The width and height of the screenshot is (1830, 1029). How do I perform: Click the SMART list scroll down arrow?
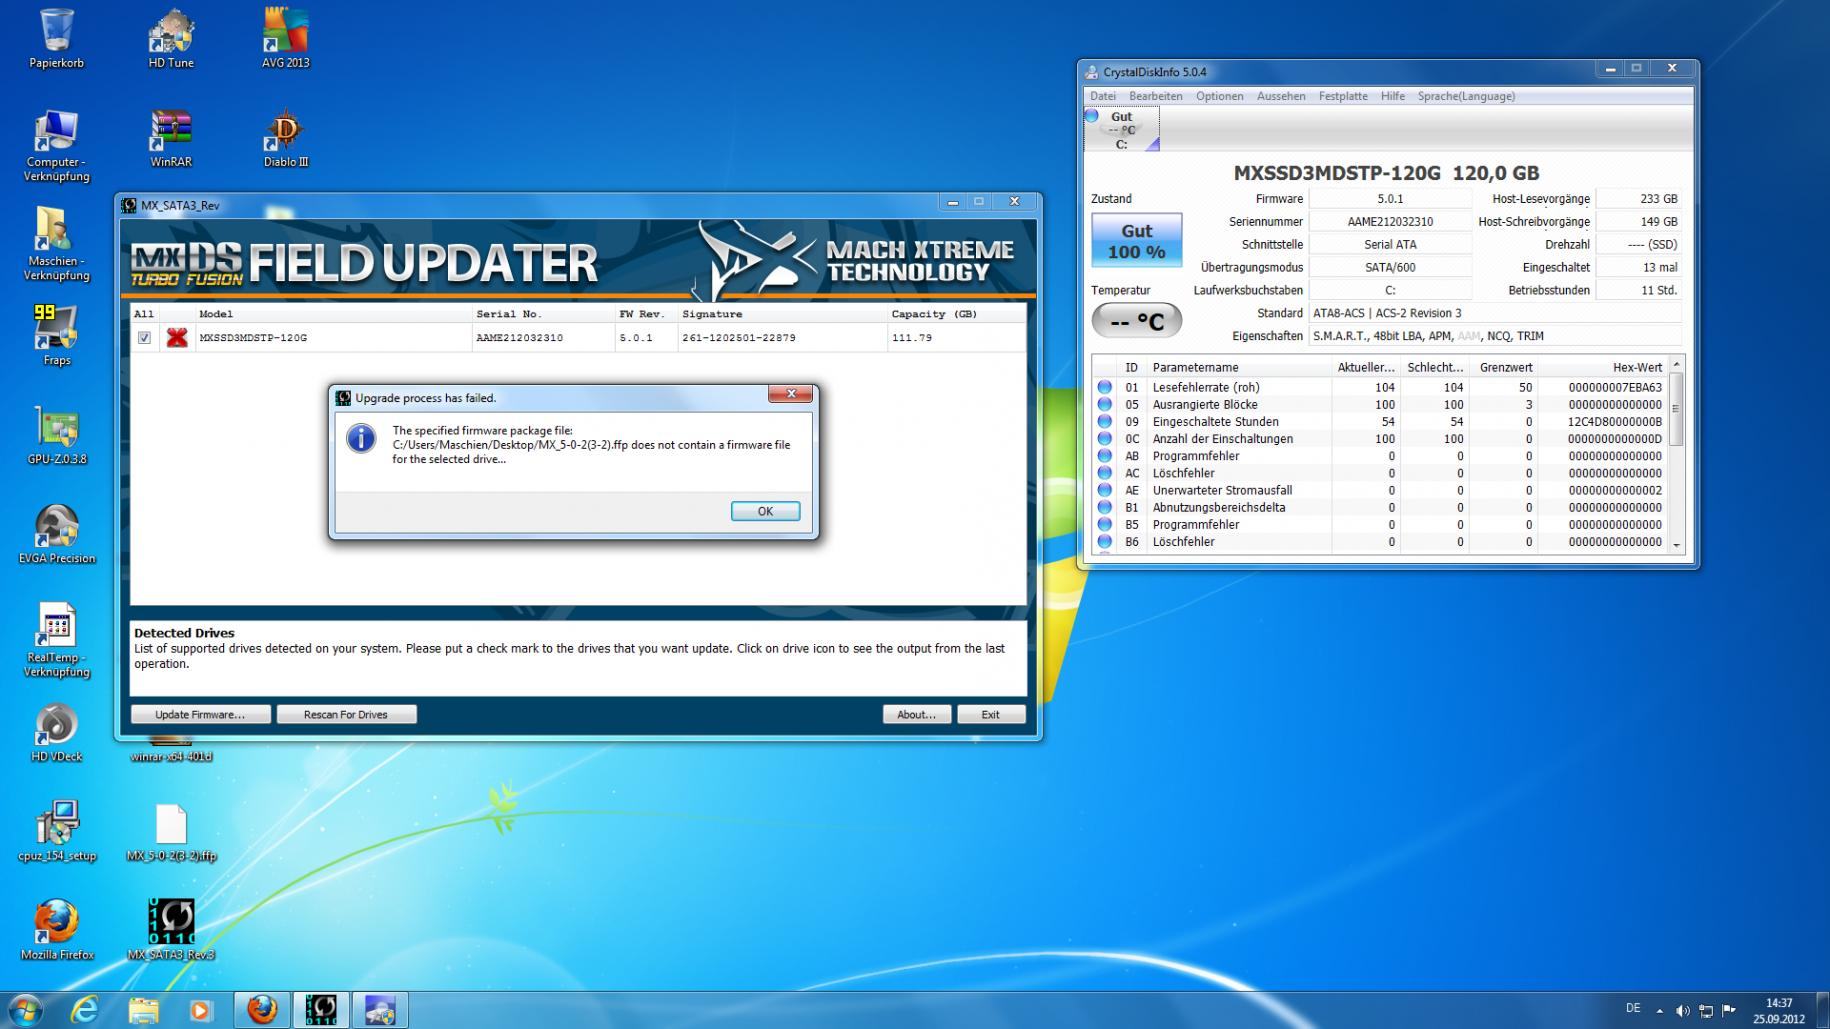point(1677,546)
